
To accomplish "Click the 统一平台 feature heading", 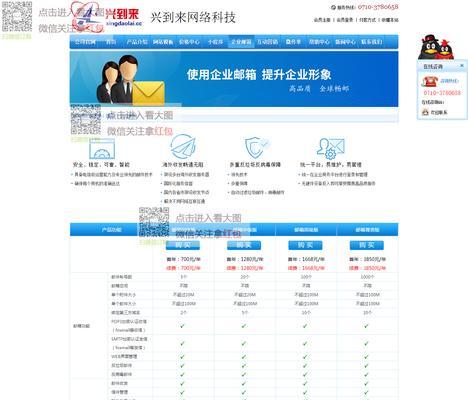I will (x=331, y=165).
